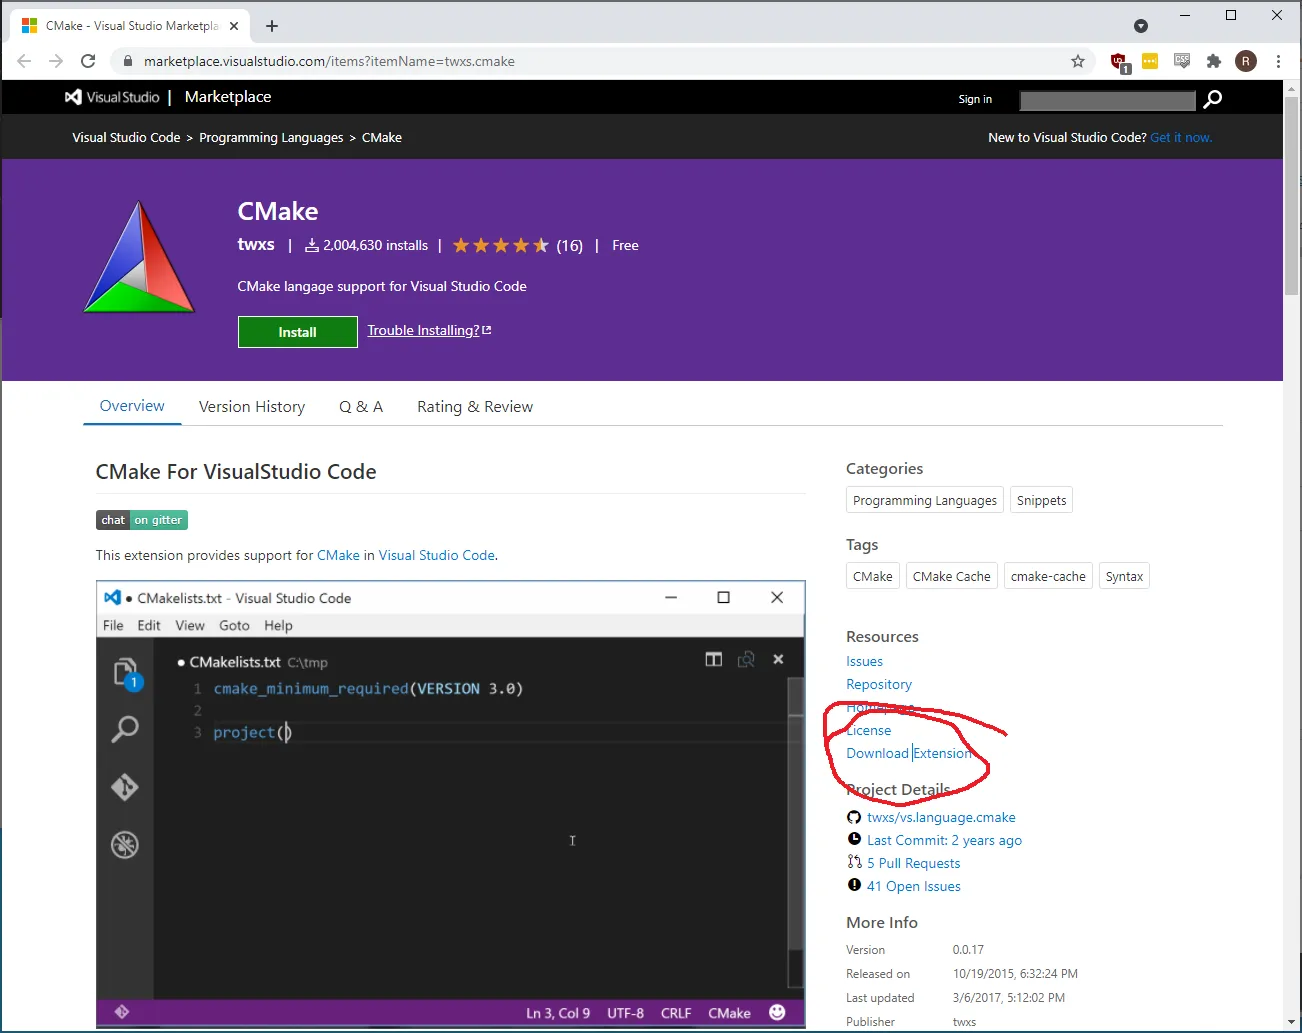
Task: Select the Programming Languages category tag
Action: (925, 501)
